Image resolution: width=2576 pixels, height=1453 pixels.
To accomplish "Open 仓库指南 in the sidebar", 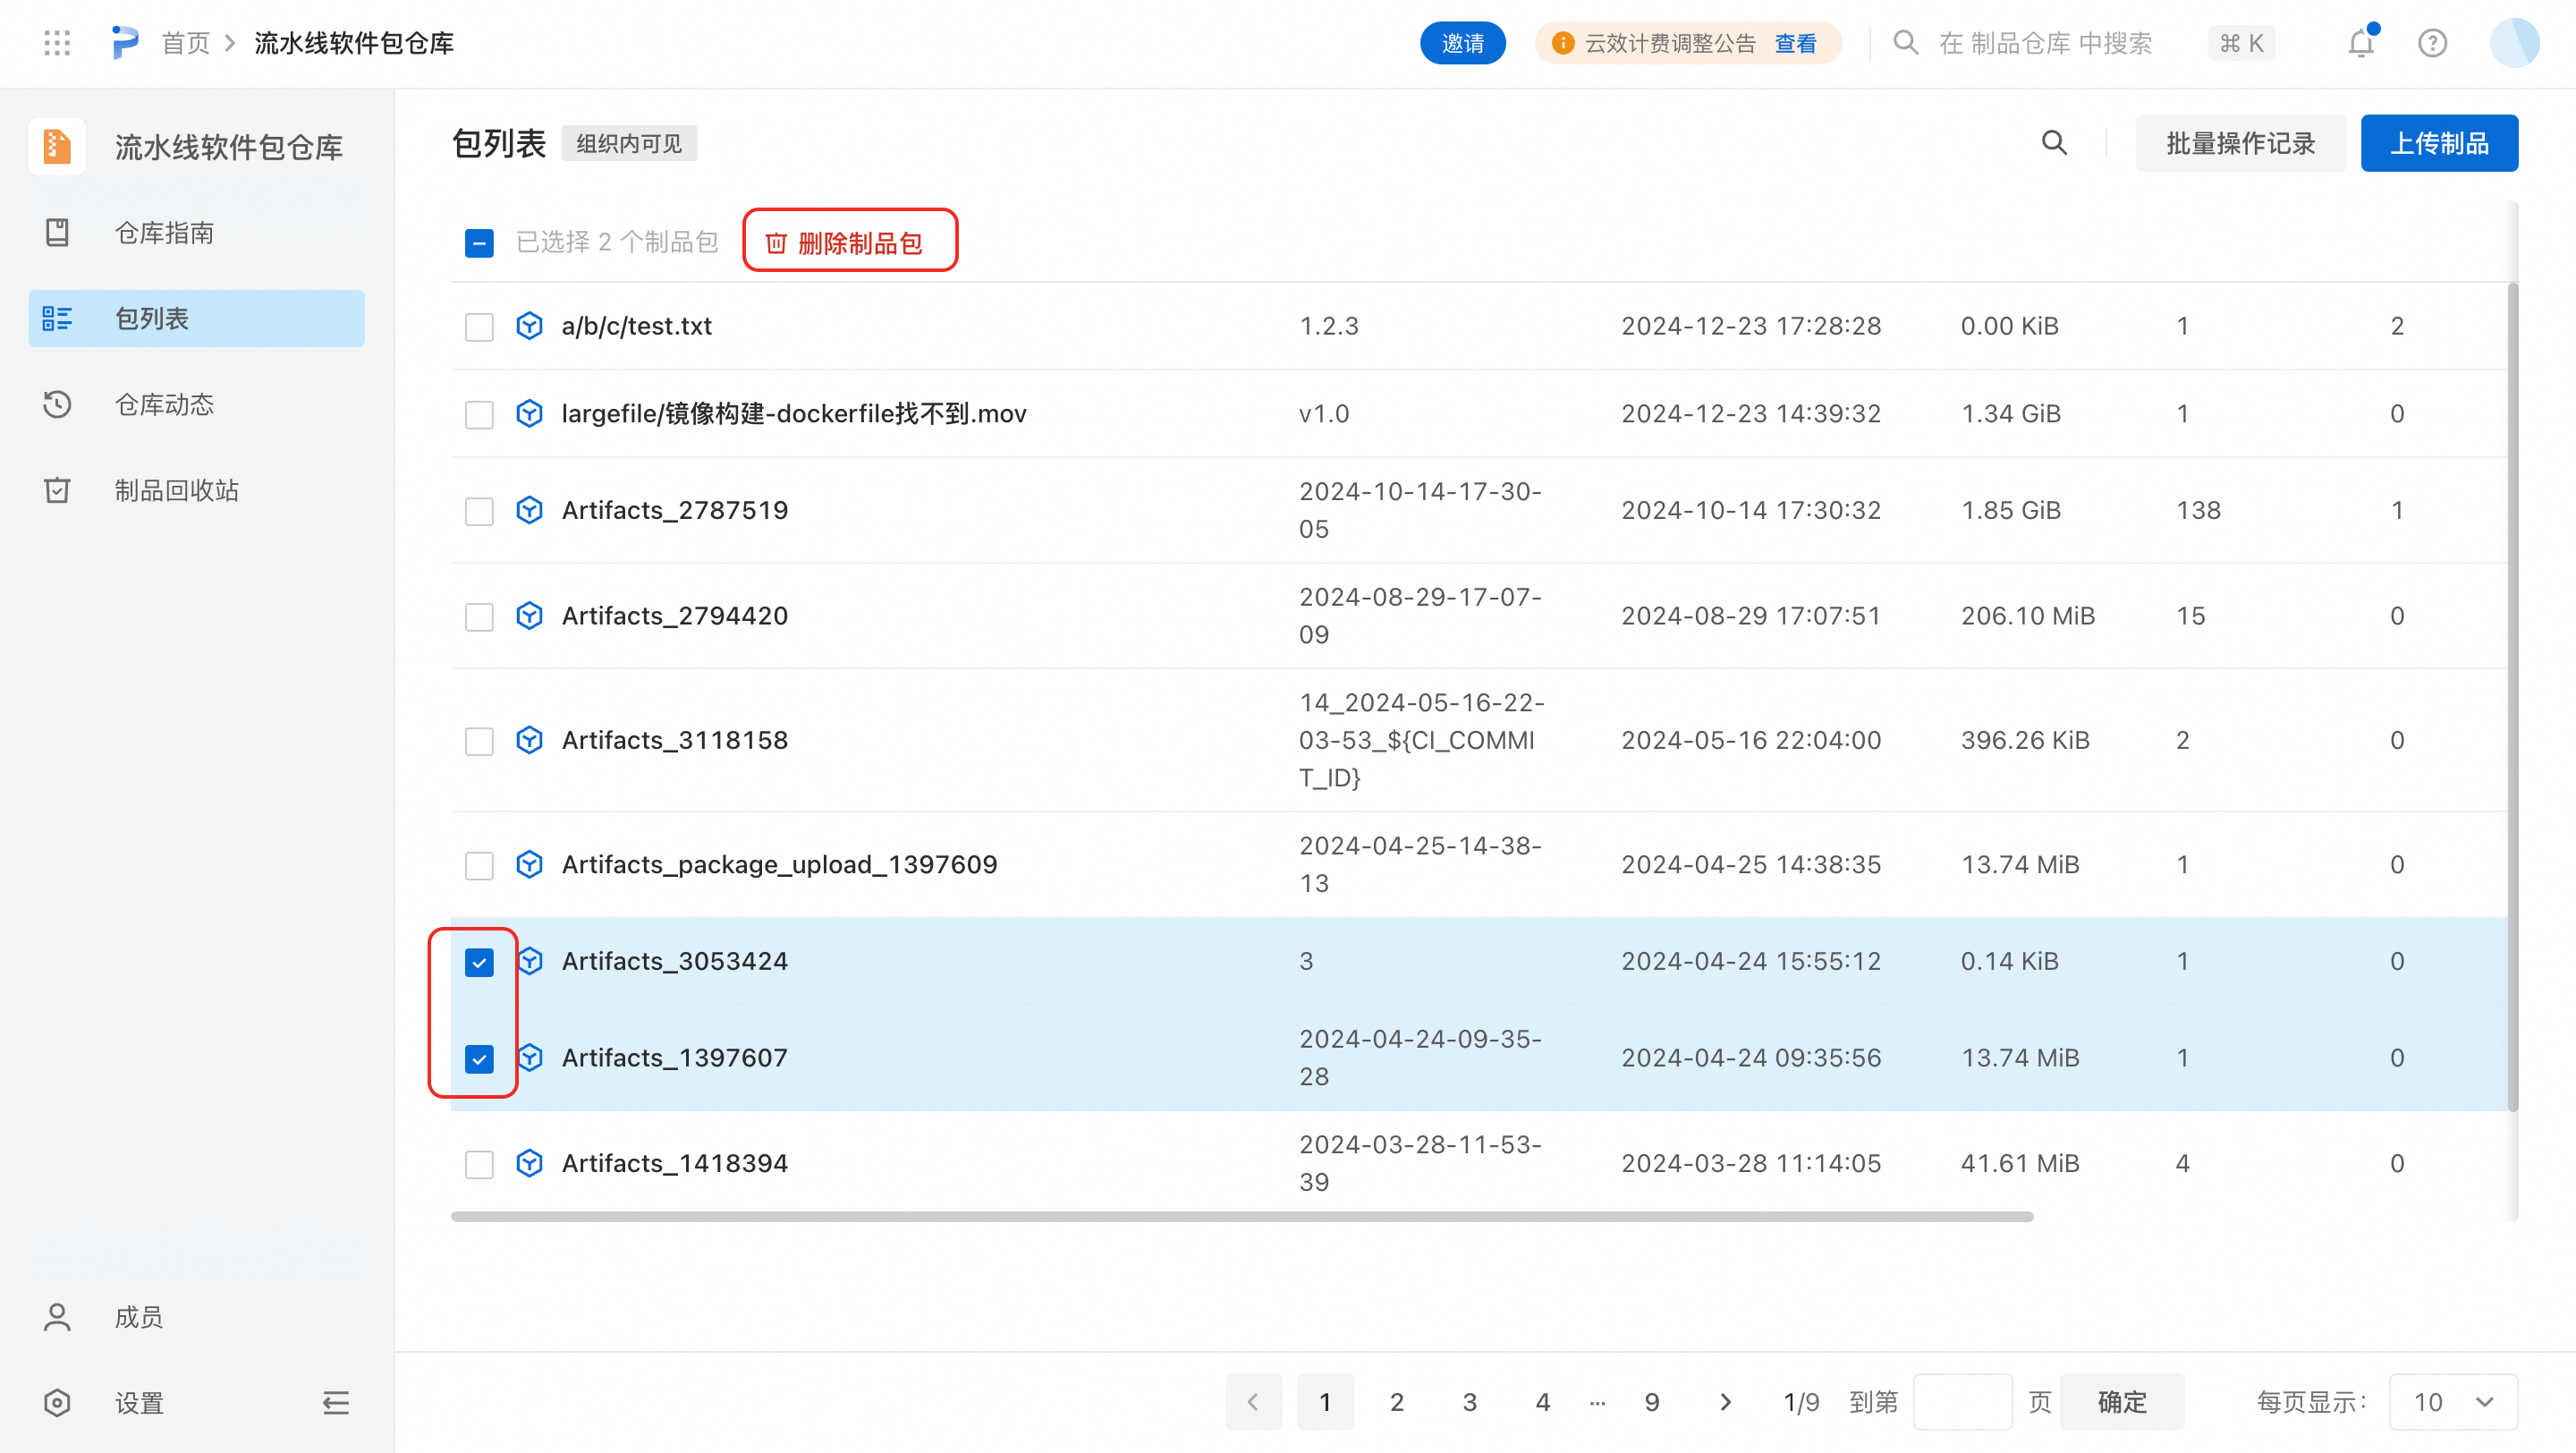I will 196,233.
